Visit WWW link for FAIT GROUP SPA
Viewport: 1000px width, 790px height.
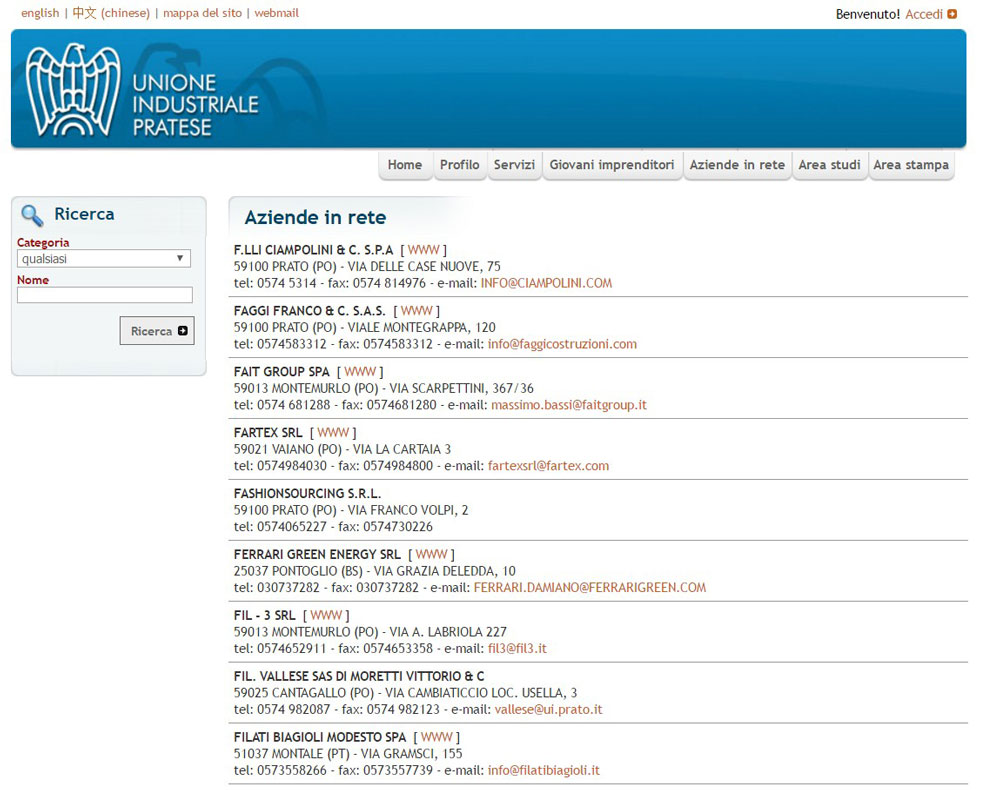tap(360, 371)
